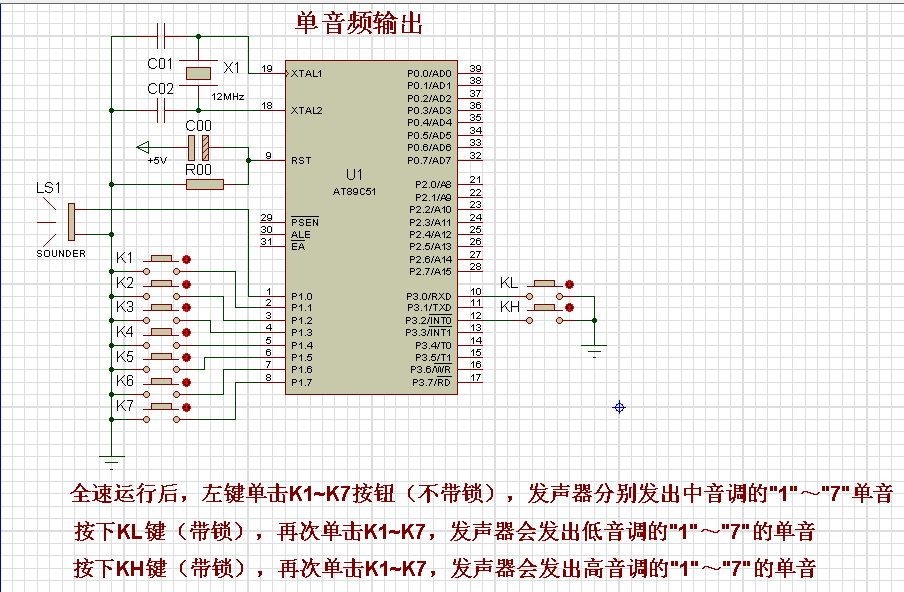Click the P2.7/A15 pin label
904x592 pixels.
pos(430,272)
